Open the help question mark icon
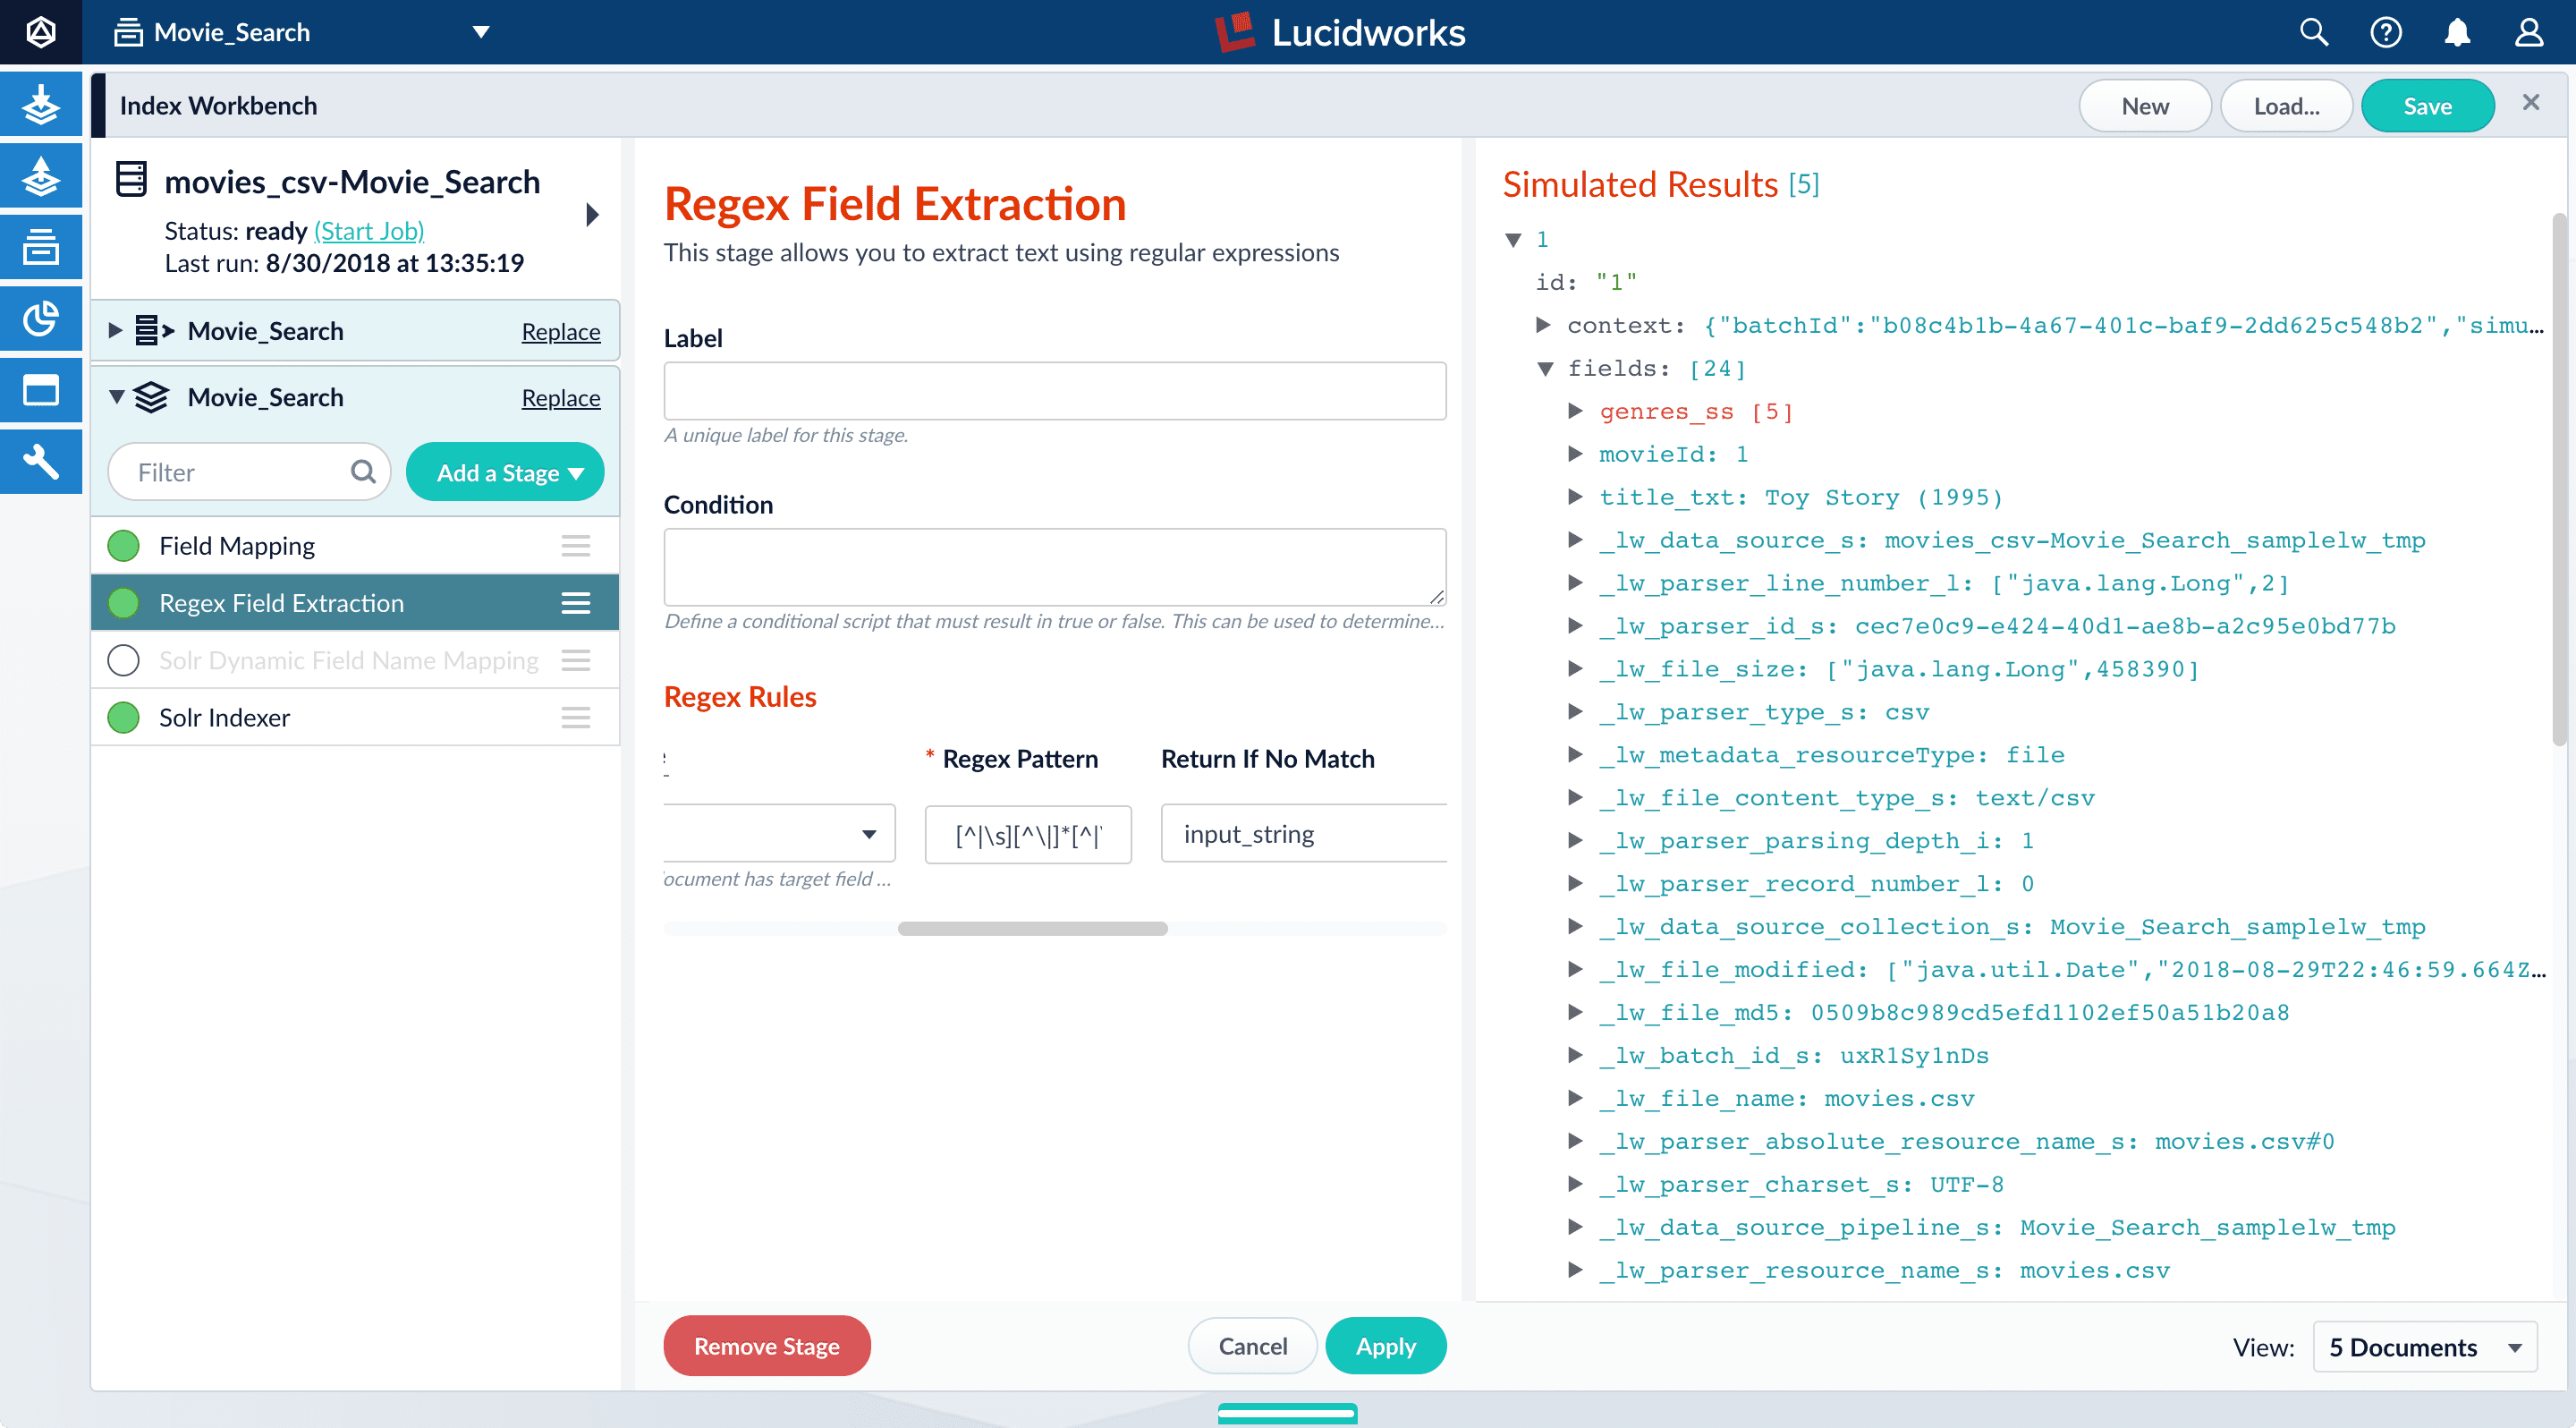The height and width of the screenshot is (1428, 2576). [2385, 32]
